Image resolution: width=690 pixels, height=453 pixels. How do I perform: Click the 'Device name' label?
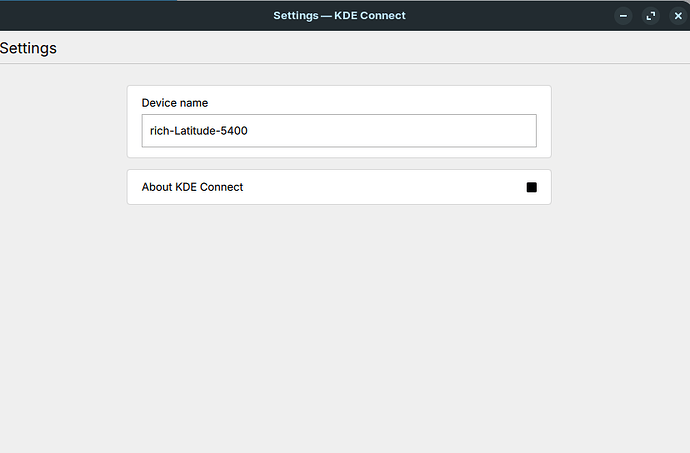175,103
